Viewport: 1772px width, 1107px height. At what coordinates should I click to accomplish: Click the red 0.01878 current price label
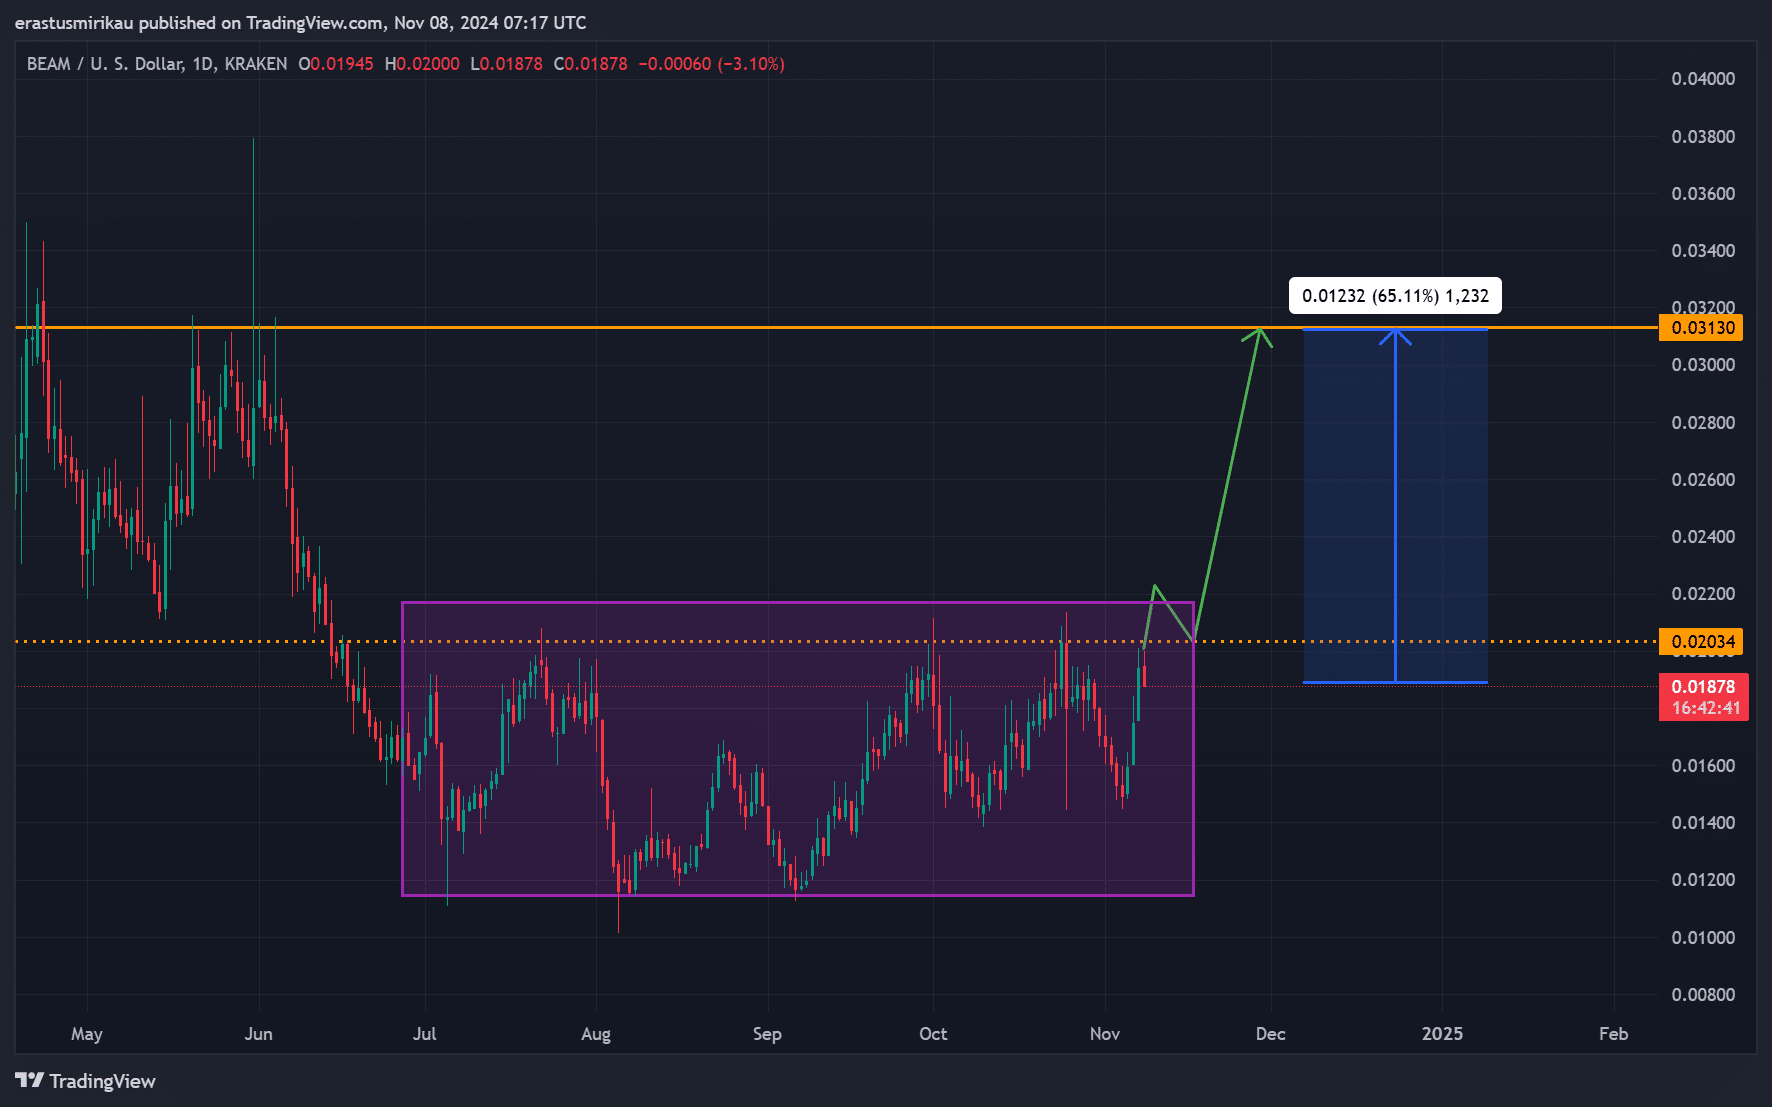[1703, 687]
